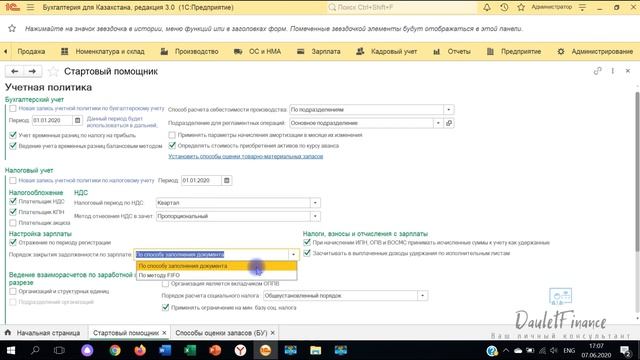Viewport: 640px width, 360px height.
Task: Open selected Основное подразделение with the open icon
Action: tap(449, 123)
